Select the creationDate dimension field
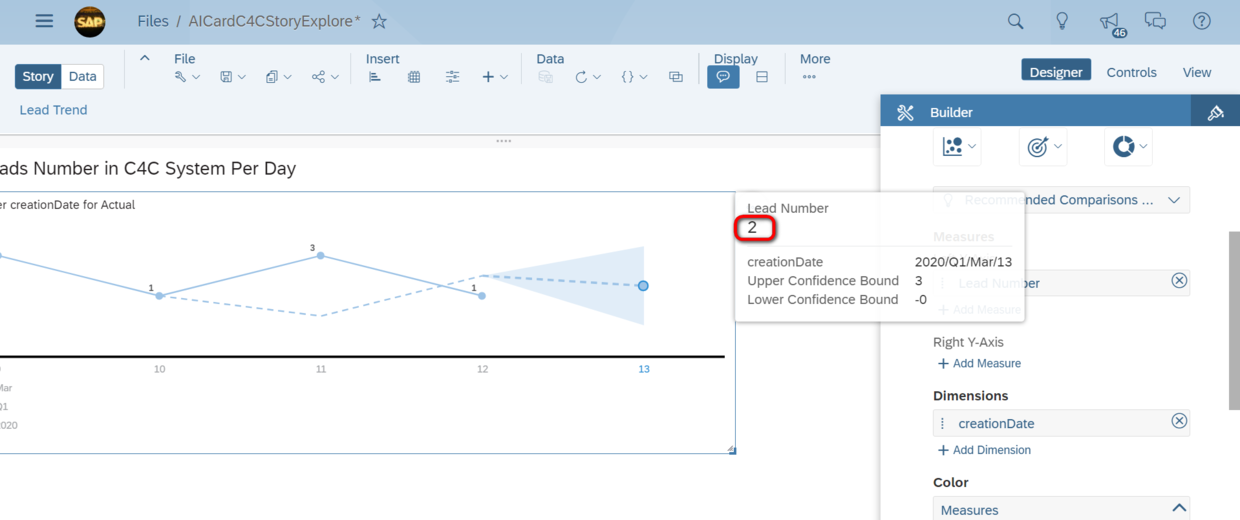This screenshot has height=520, width=1240. [1061, 423]
